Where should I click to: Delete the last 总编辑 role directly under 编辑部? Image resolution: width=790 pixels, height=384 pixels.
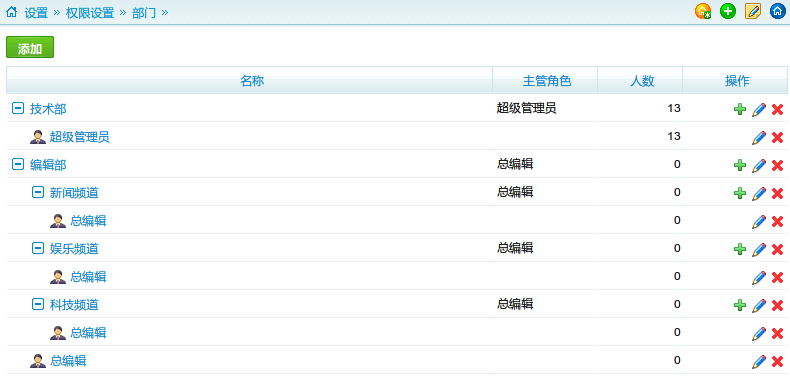coord(777,361)
